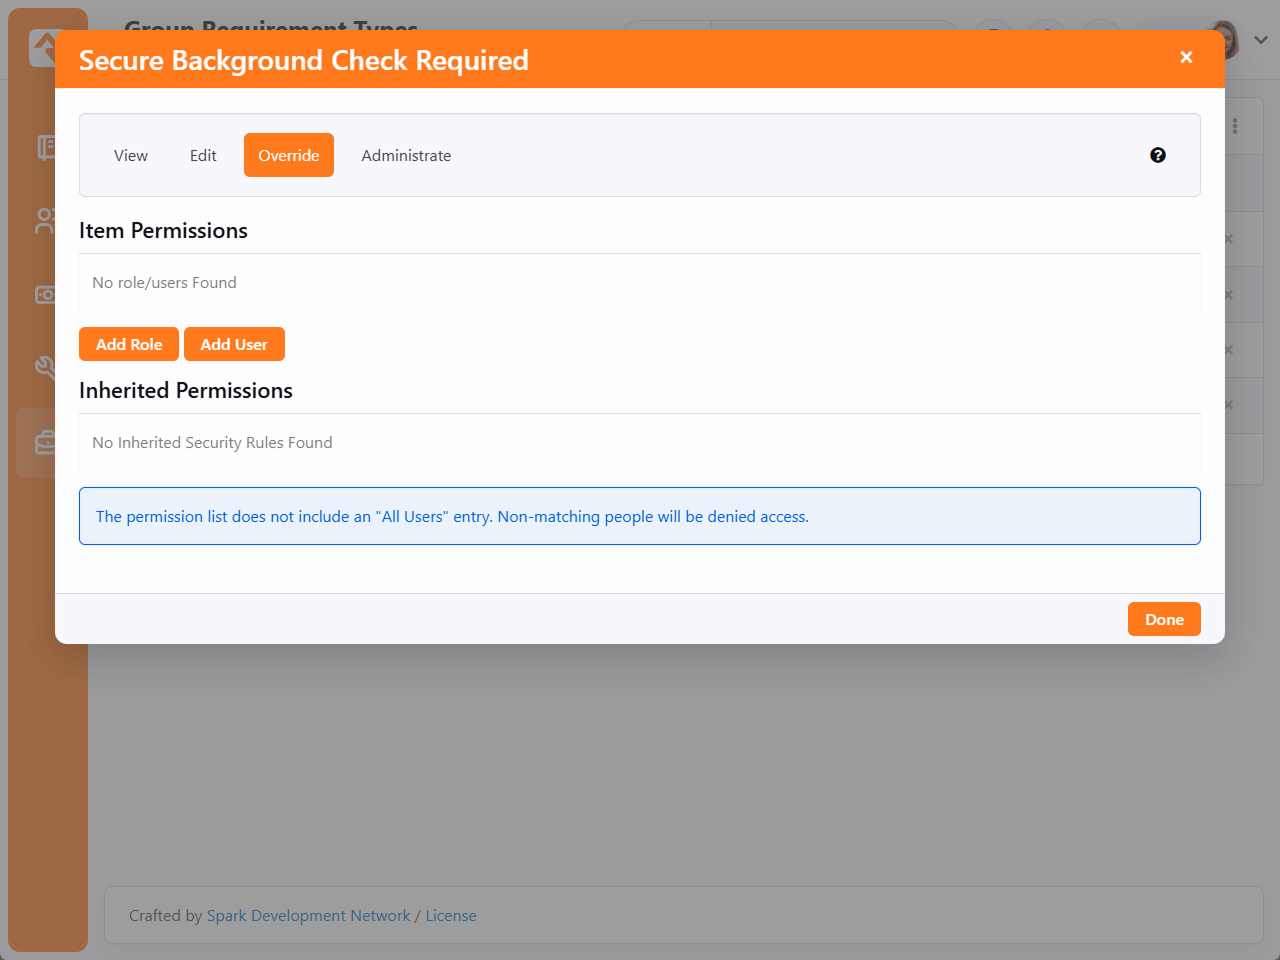Viewport: 1280px width, 960px height.
Task: Follow the License link in footer
Action: point(451,916)
